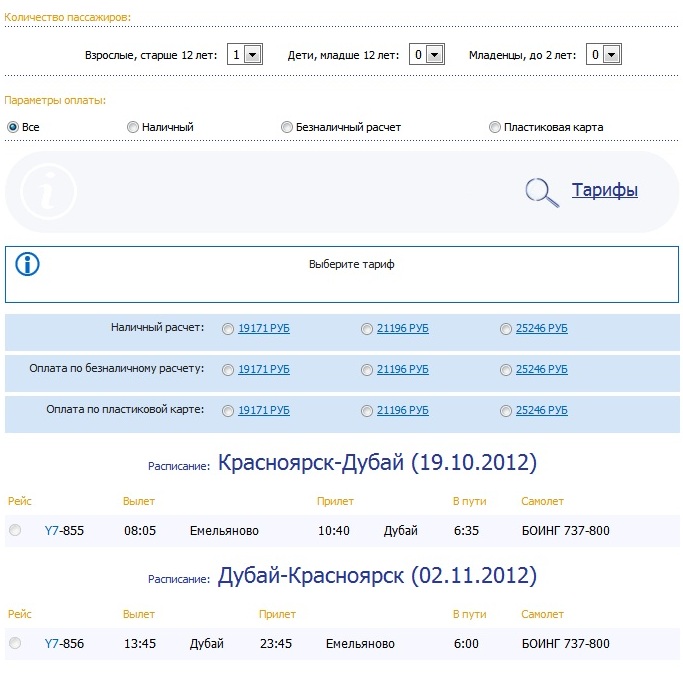The image size is (683, 679).
Task: Select the Безналичный расчет payment option
Action: 287,127
